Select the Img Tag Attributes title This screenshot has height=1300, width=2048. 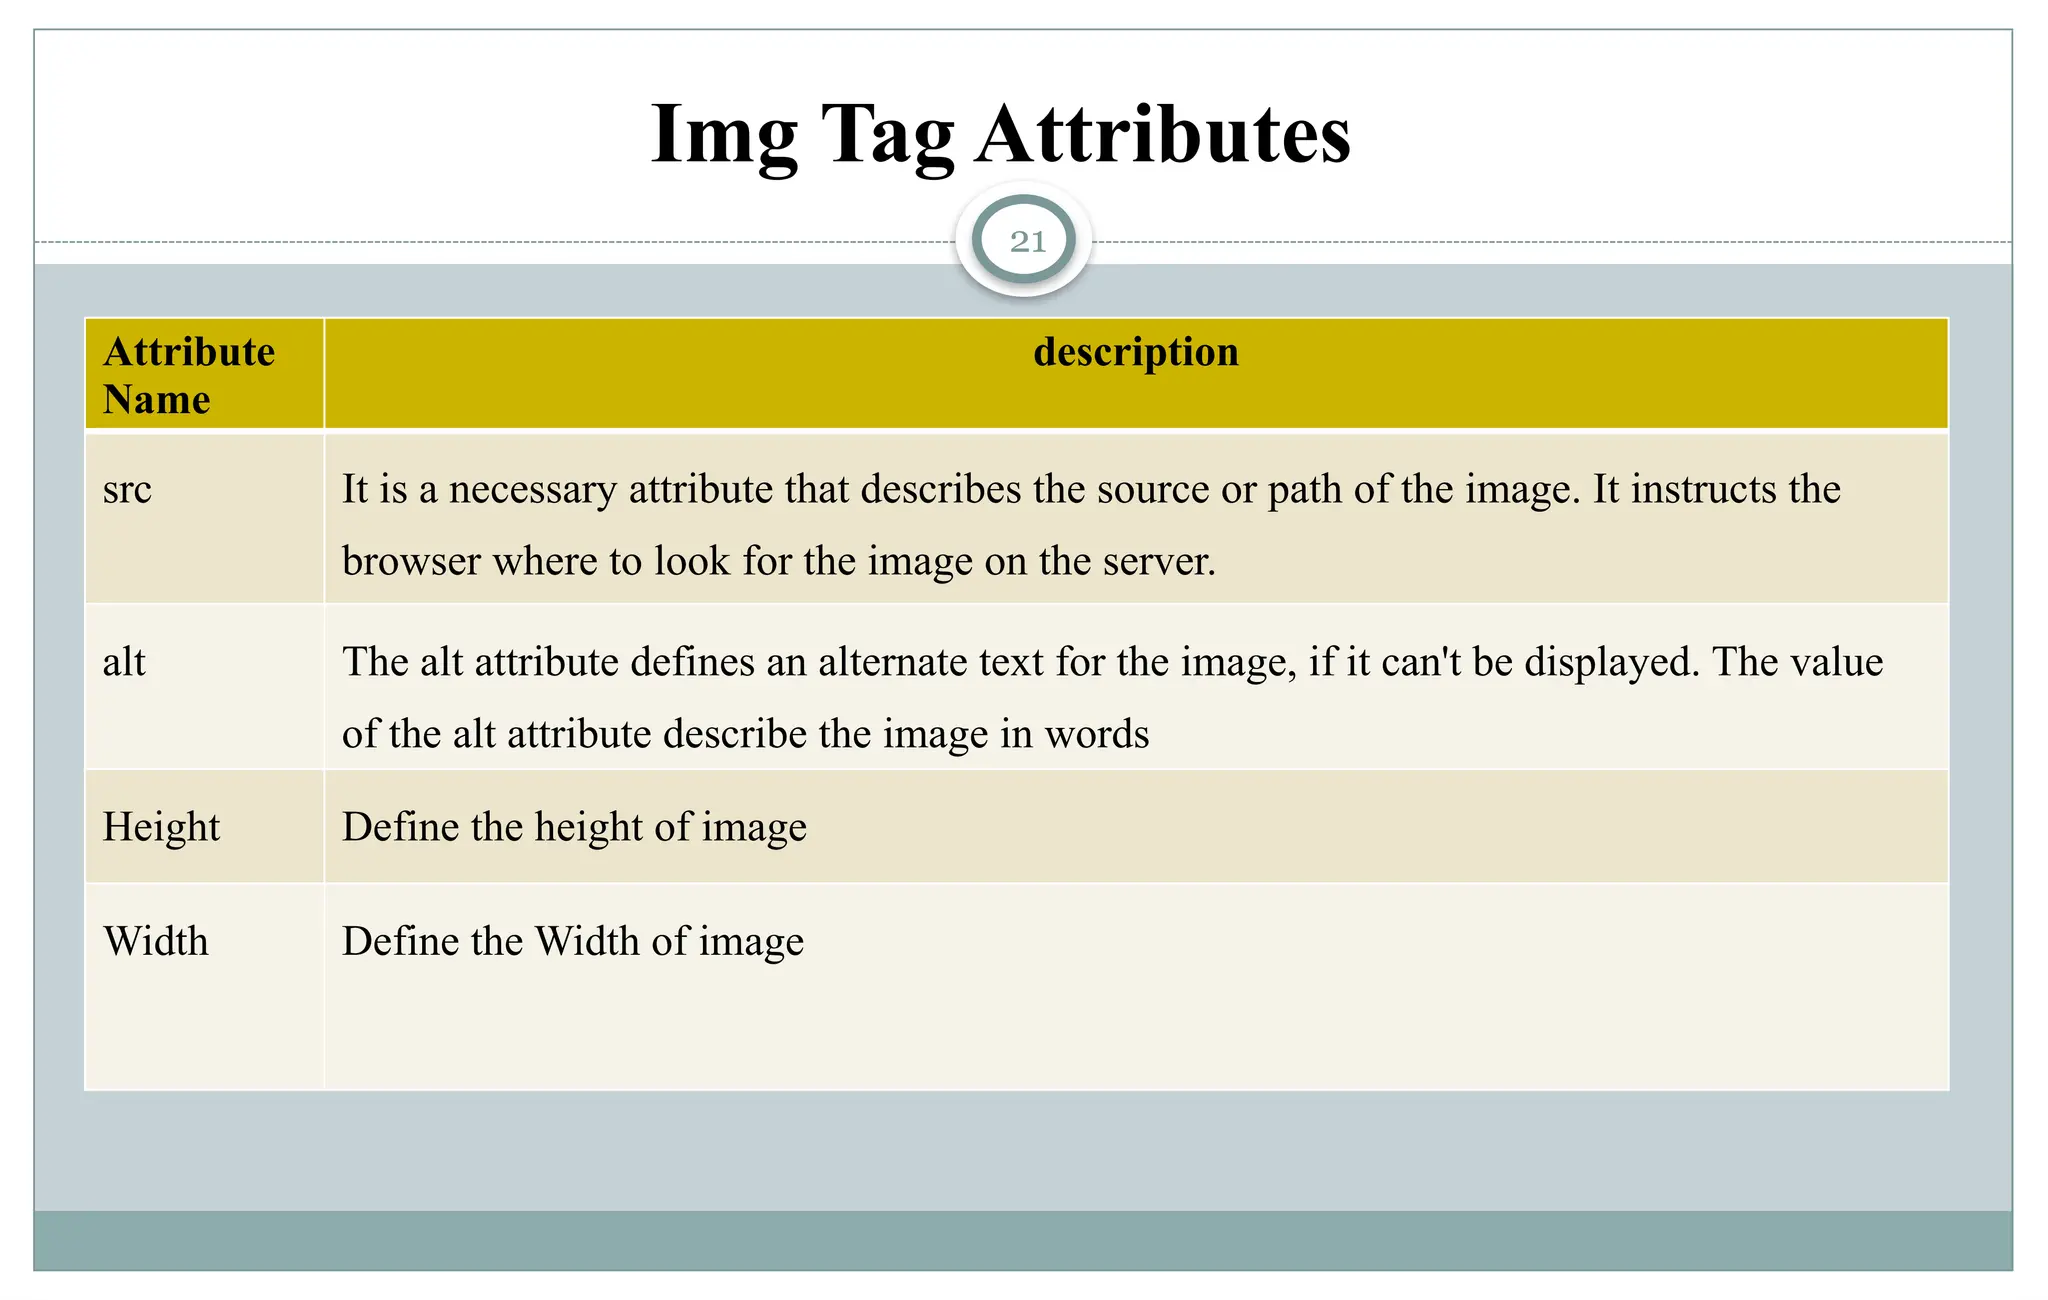[x=1000, y=134]
